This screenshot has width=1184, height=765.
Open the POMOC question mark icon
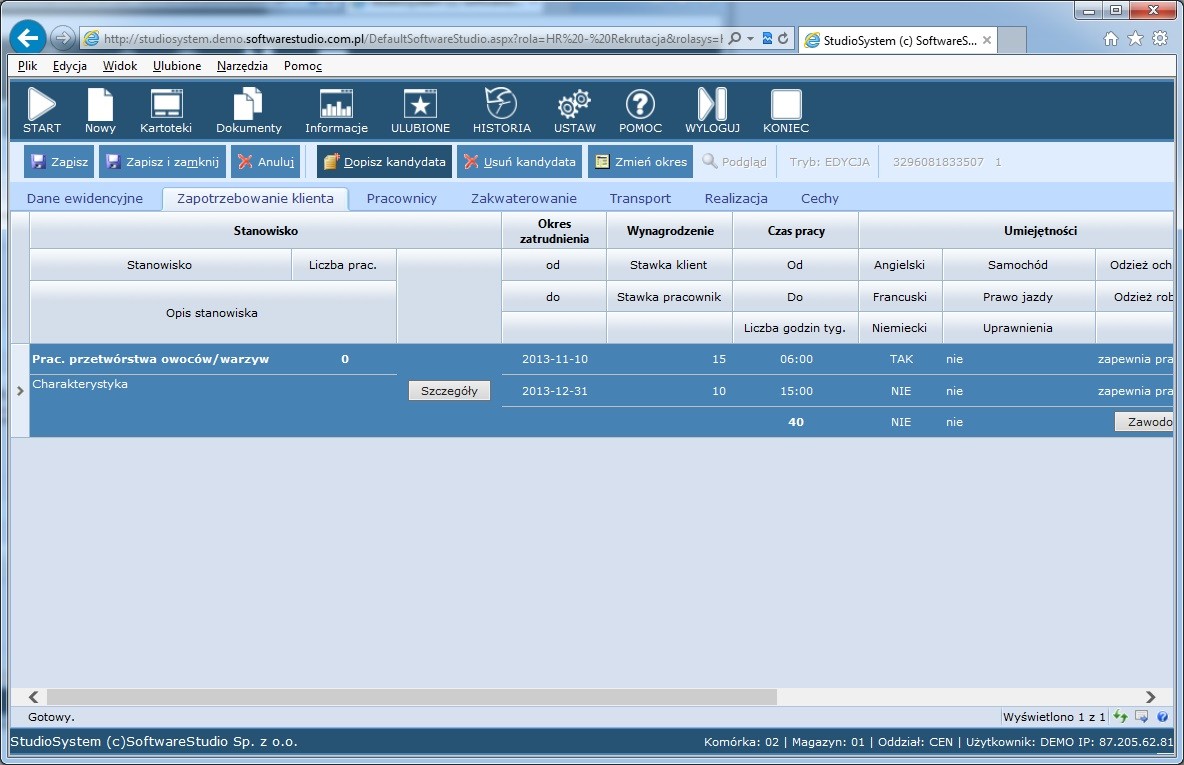click(640, 110)
